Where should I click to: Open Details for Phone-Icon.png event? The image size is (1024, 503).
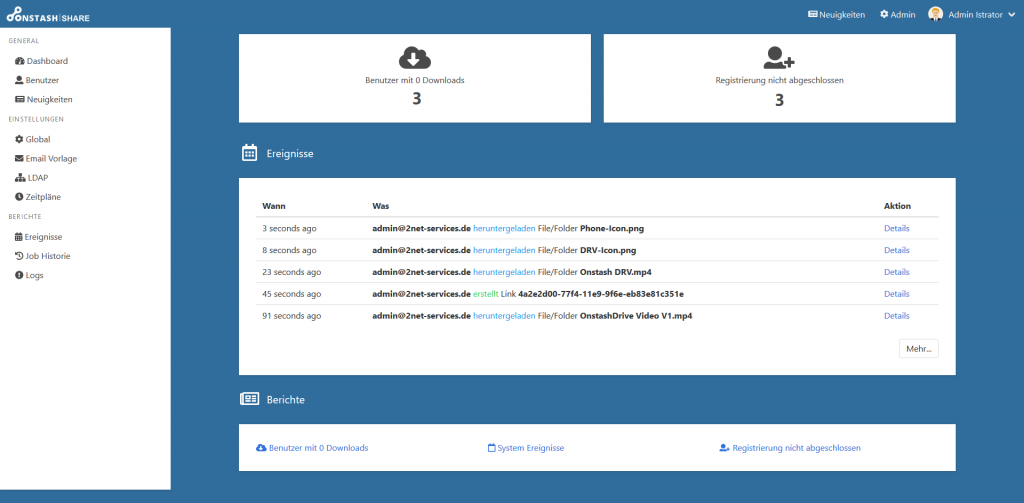pos(897,229)
